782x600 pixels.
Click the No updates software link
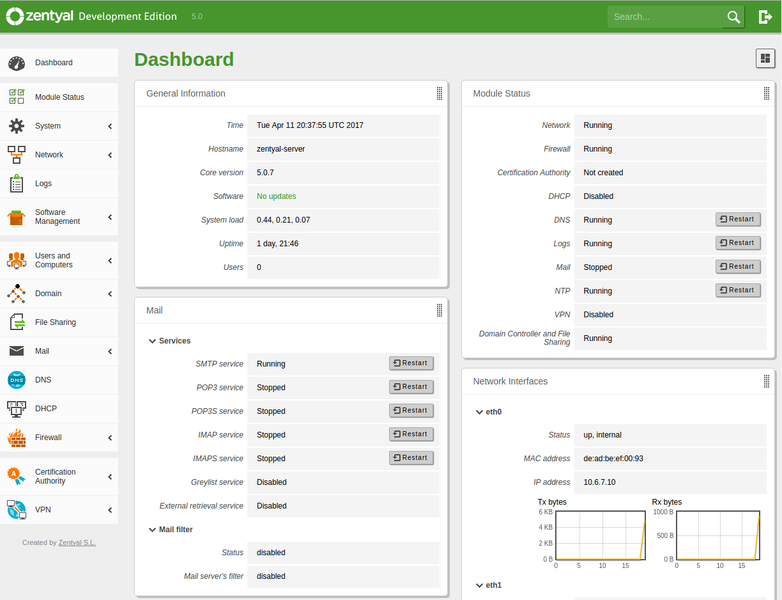pyautogui.click(x=276, y=197)
